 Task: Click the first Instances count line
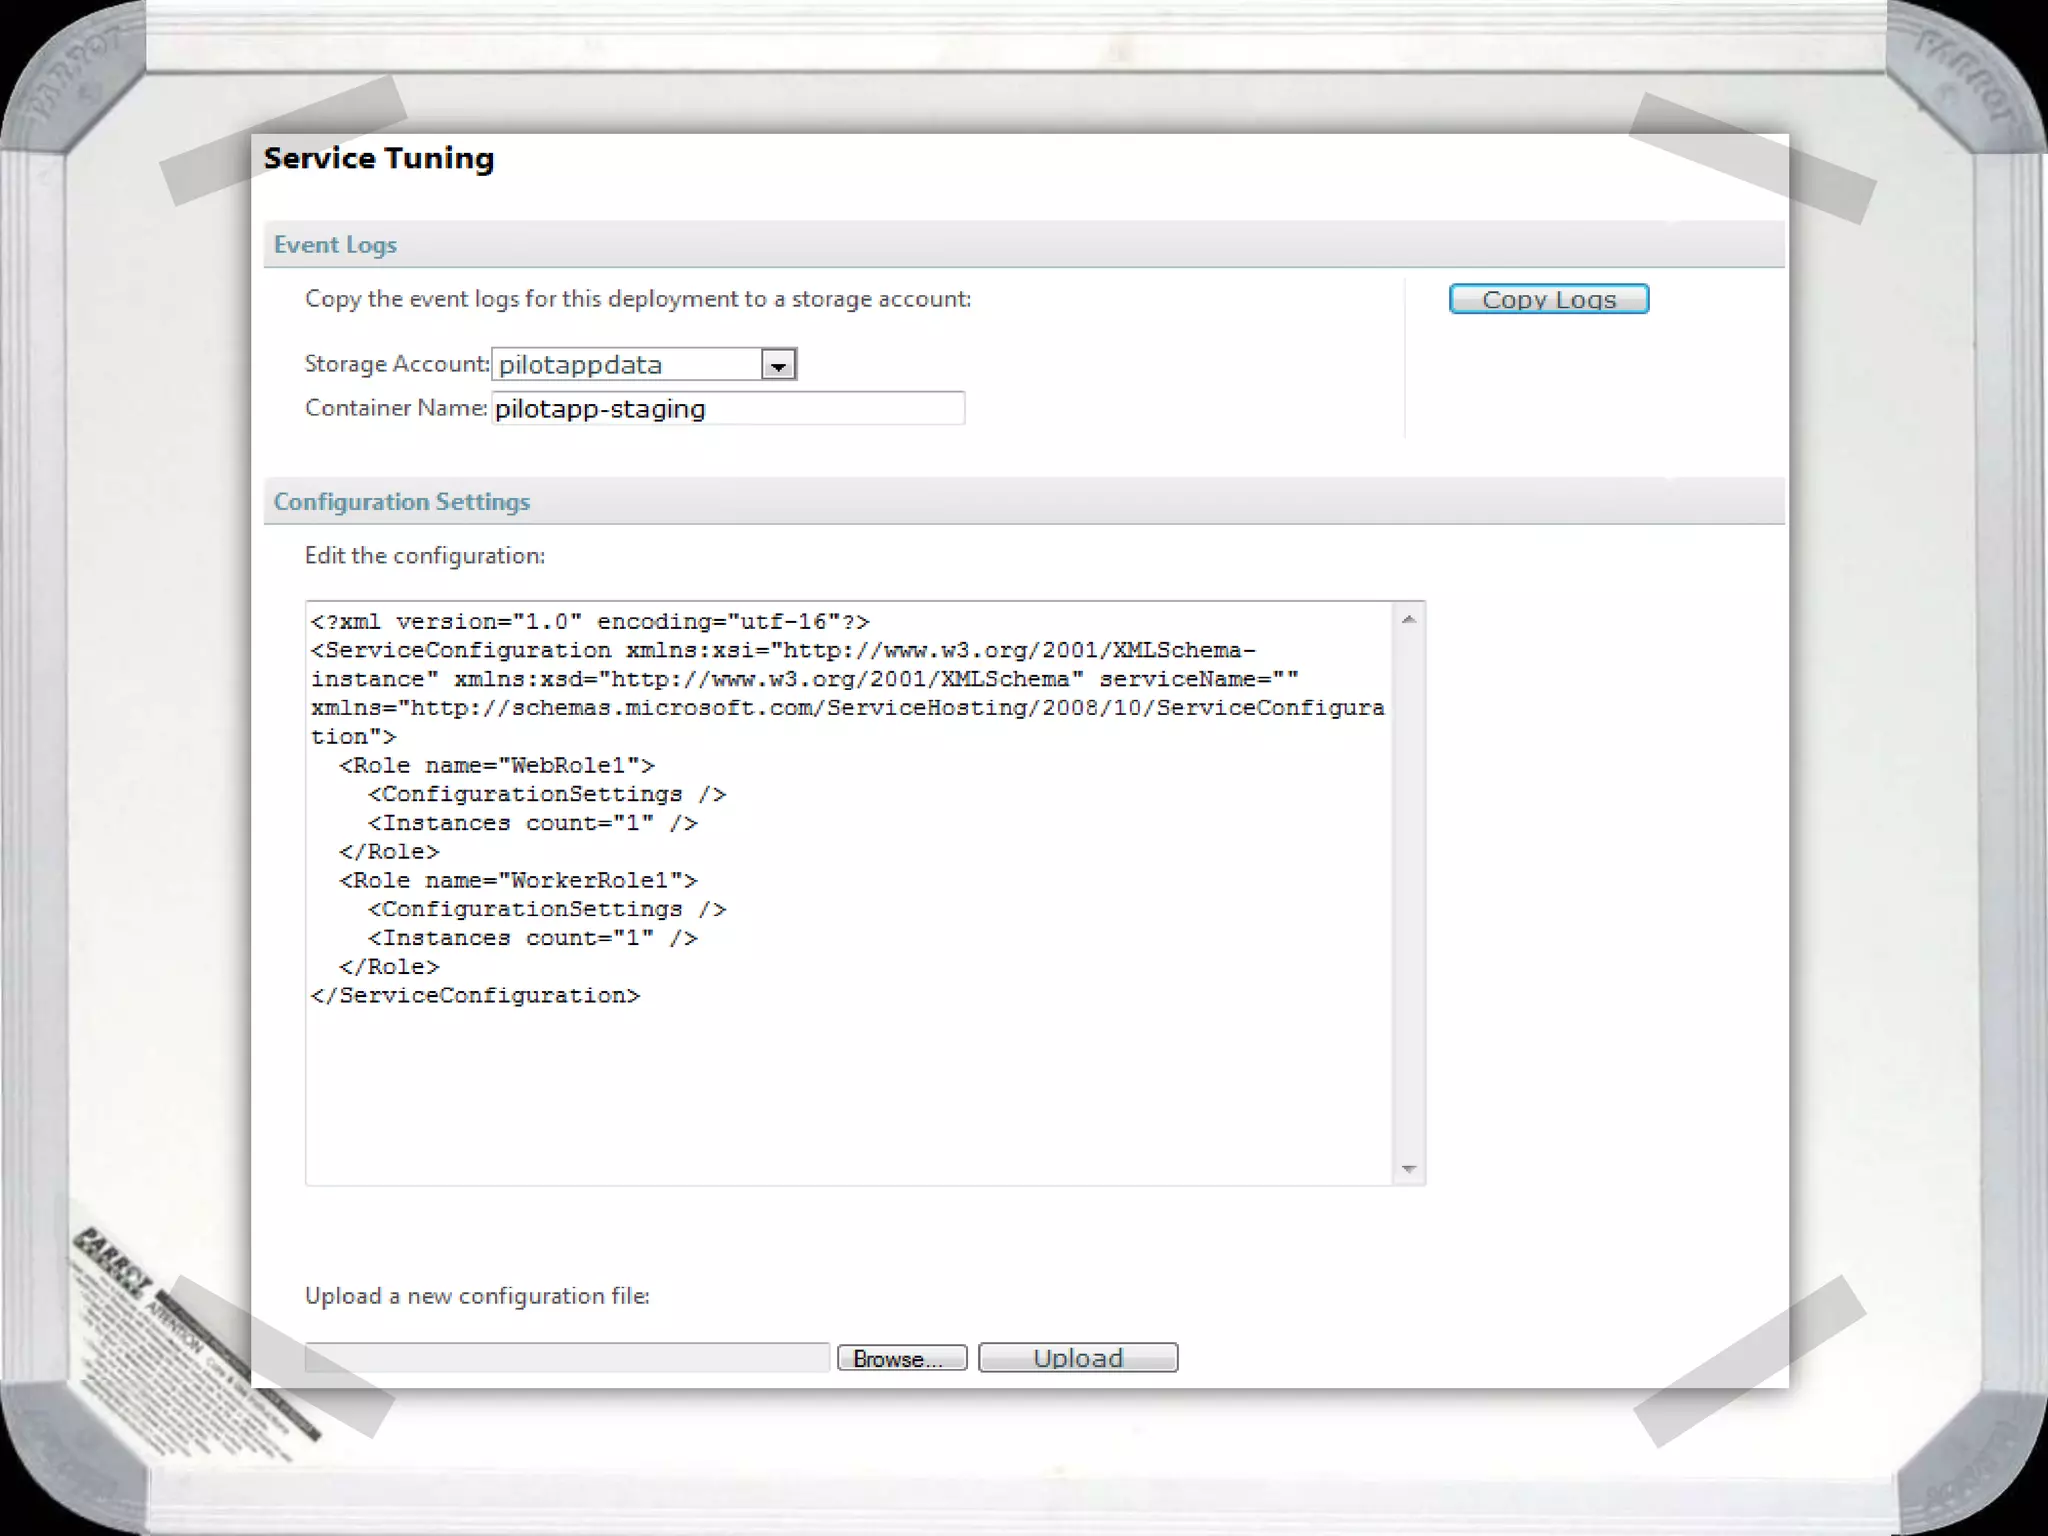tap(532, 824)
